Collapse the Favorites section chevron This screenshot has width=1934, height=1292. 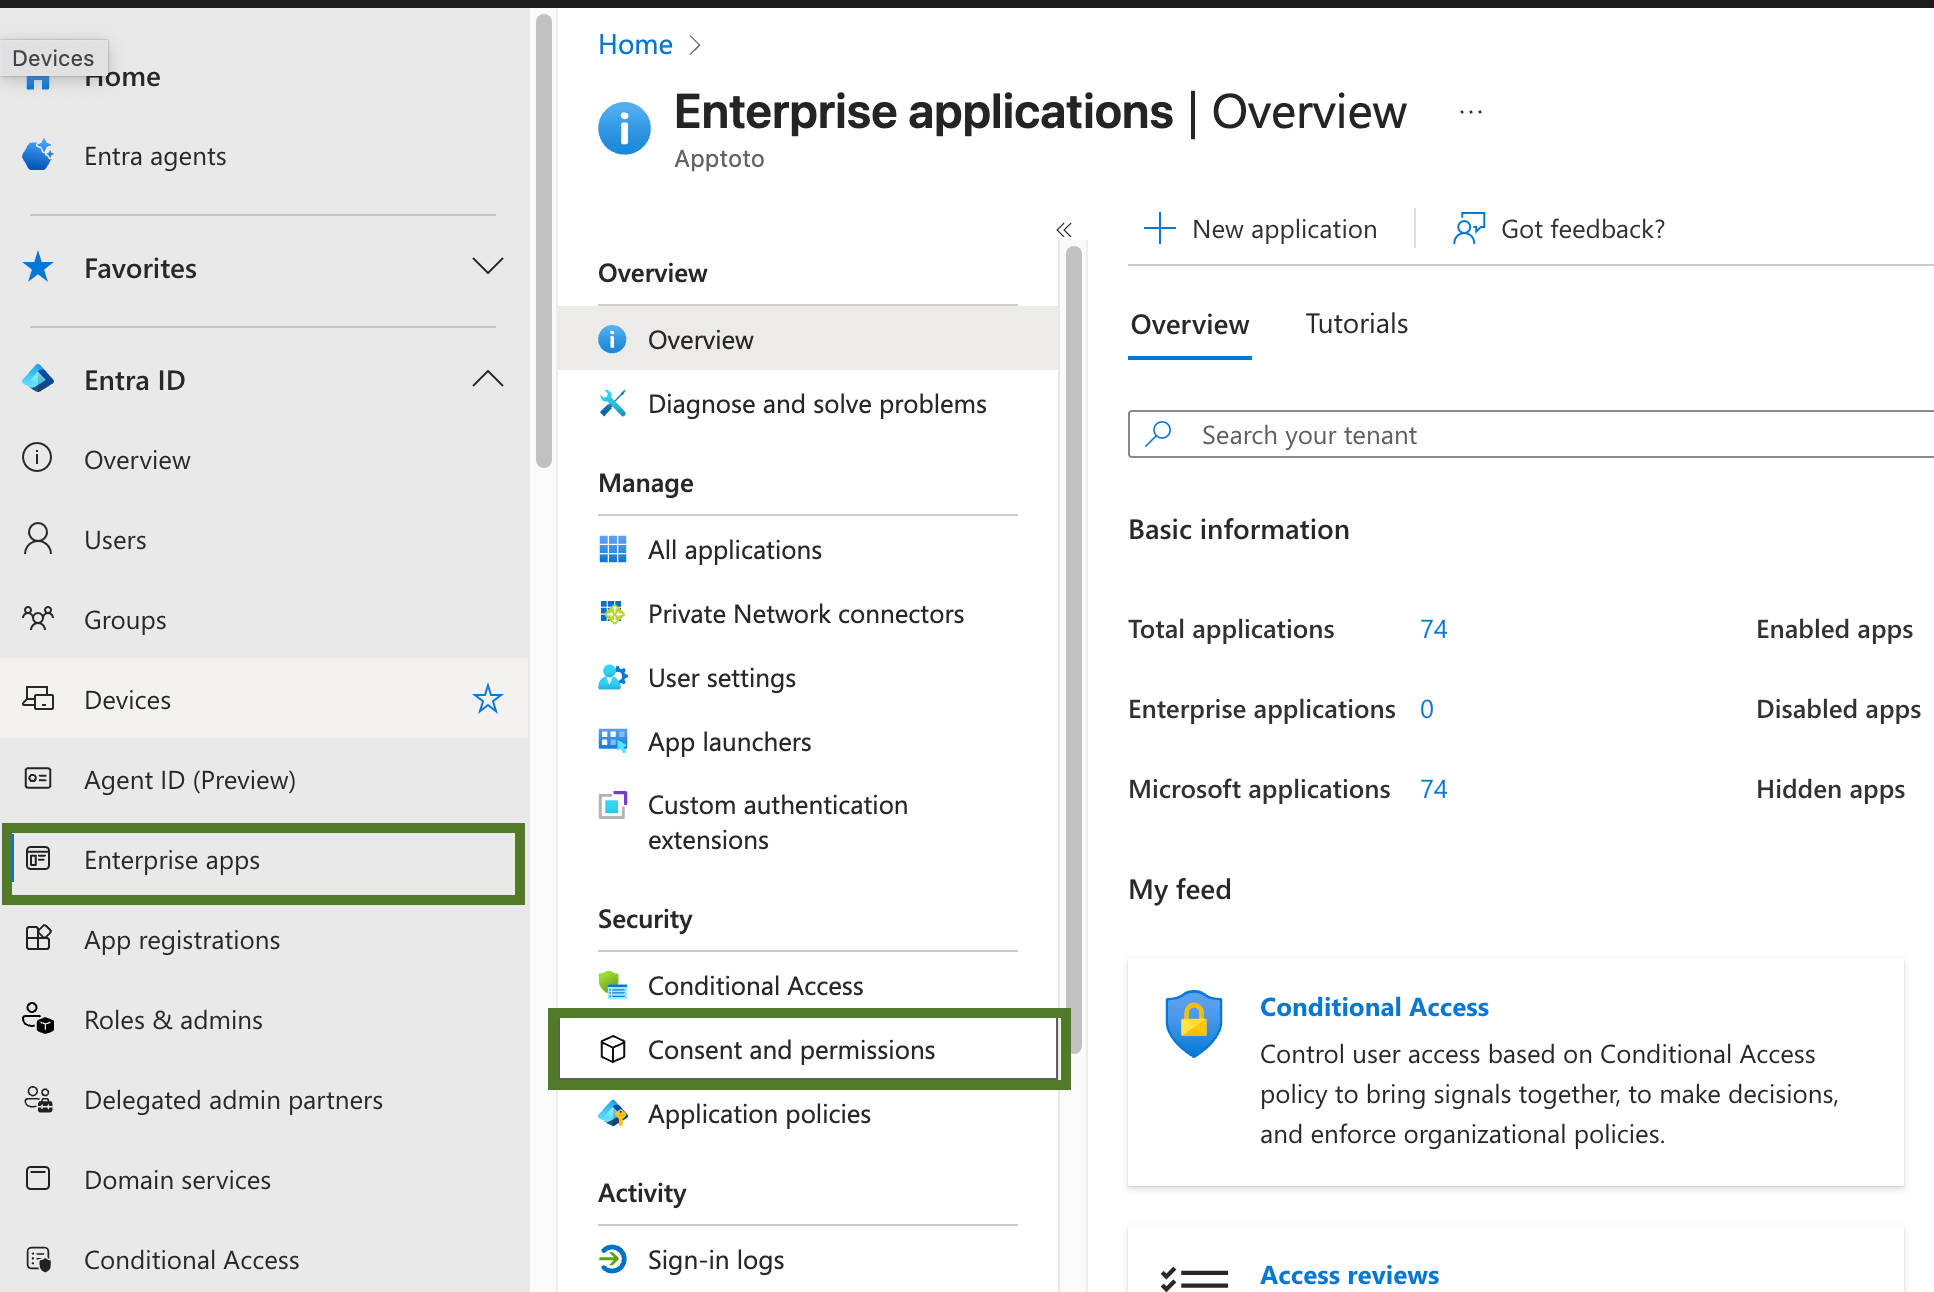point(487,266)
